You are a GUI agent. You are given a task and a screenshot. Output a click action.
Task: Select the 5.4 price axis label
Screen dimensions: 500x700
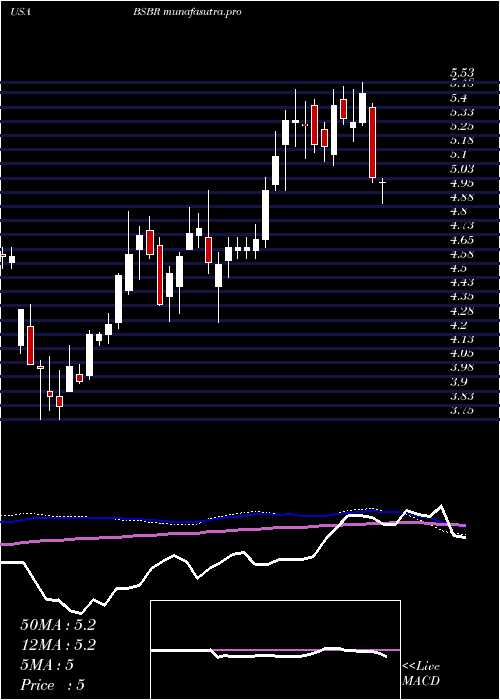pyautogui.click(x=459, y=98)
